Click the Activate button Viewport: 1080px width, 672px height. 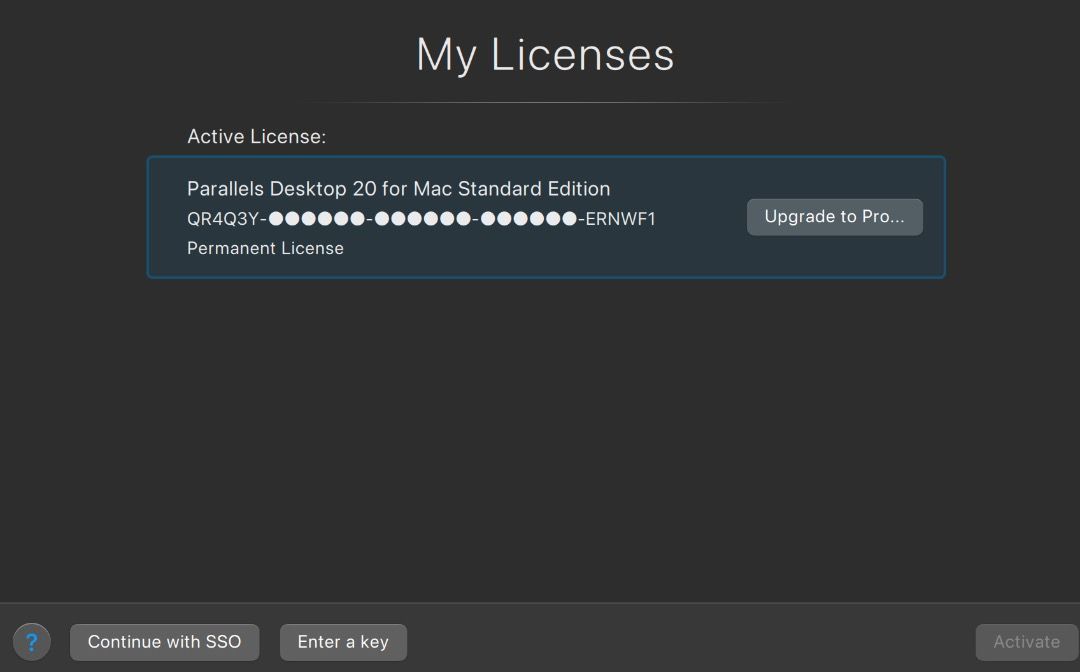pos(1026,642)
